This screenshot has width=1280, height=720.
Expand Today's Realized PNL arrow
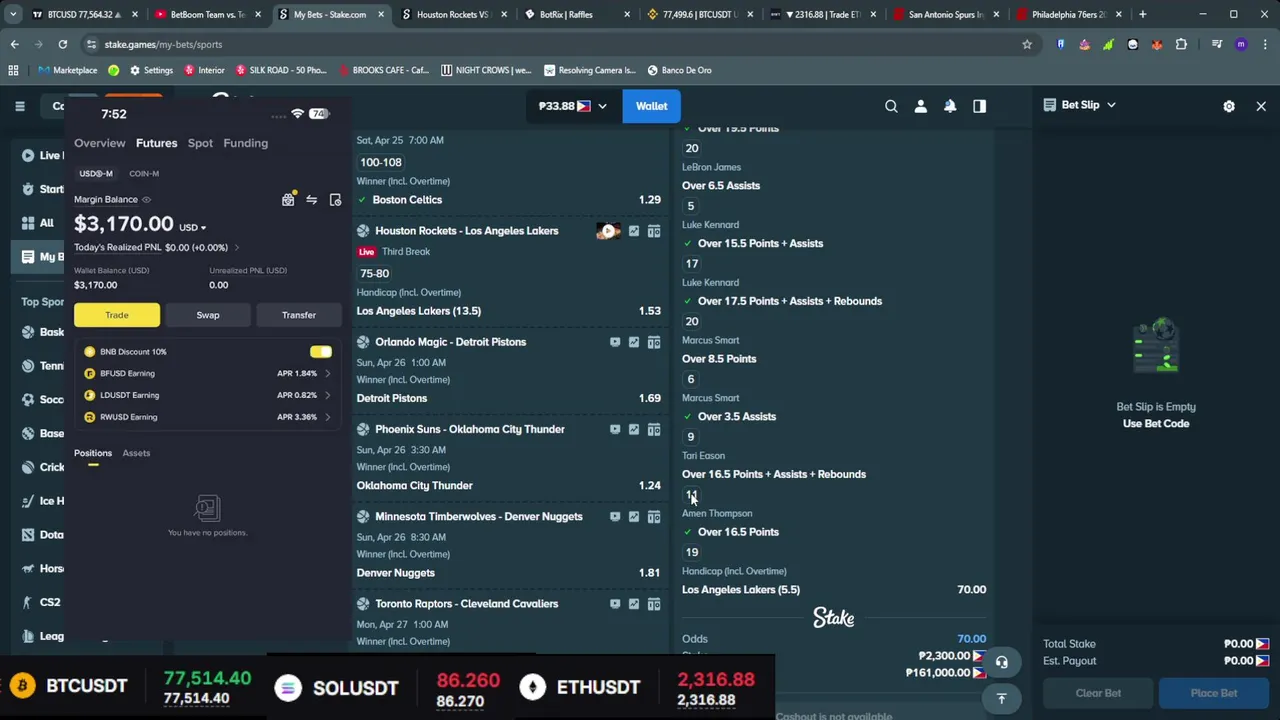236,247
